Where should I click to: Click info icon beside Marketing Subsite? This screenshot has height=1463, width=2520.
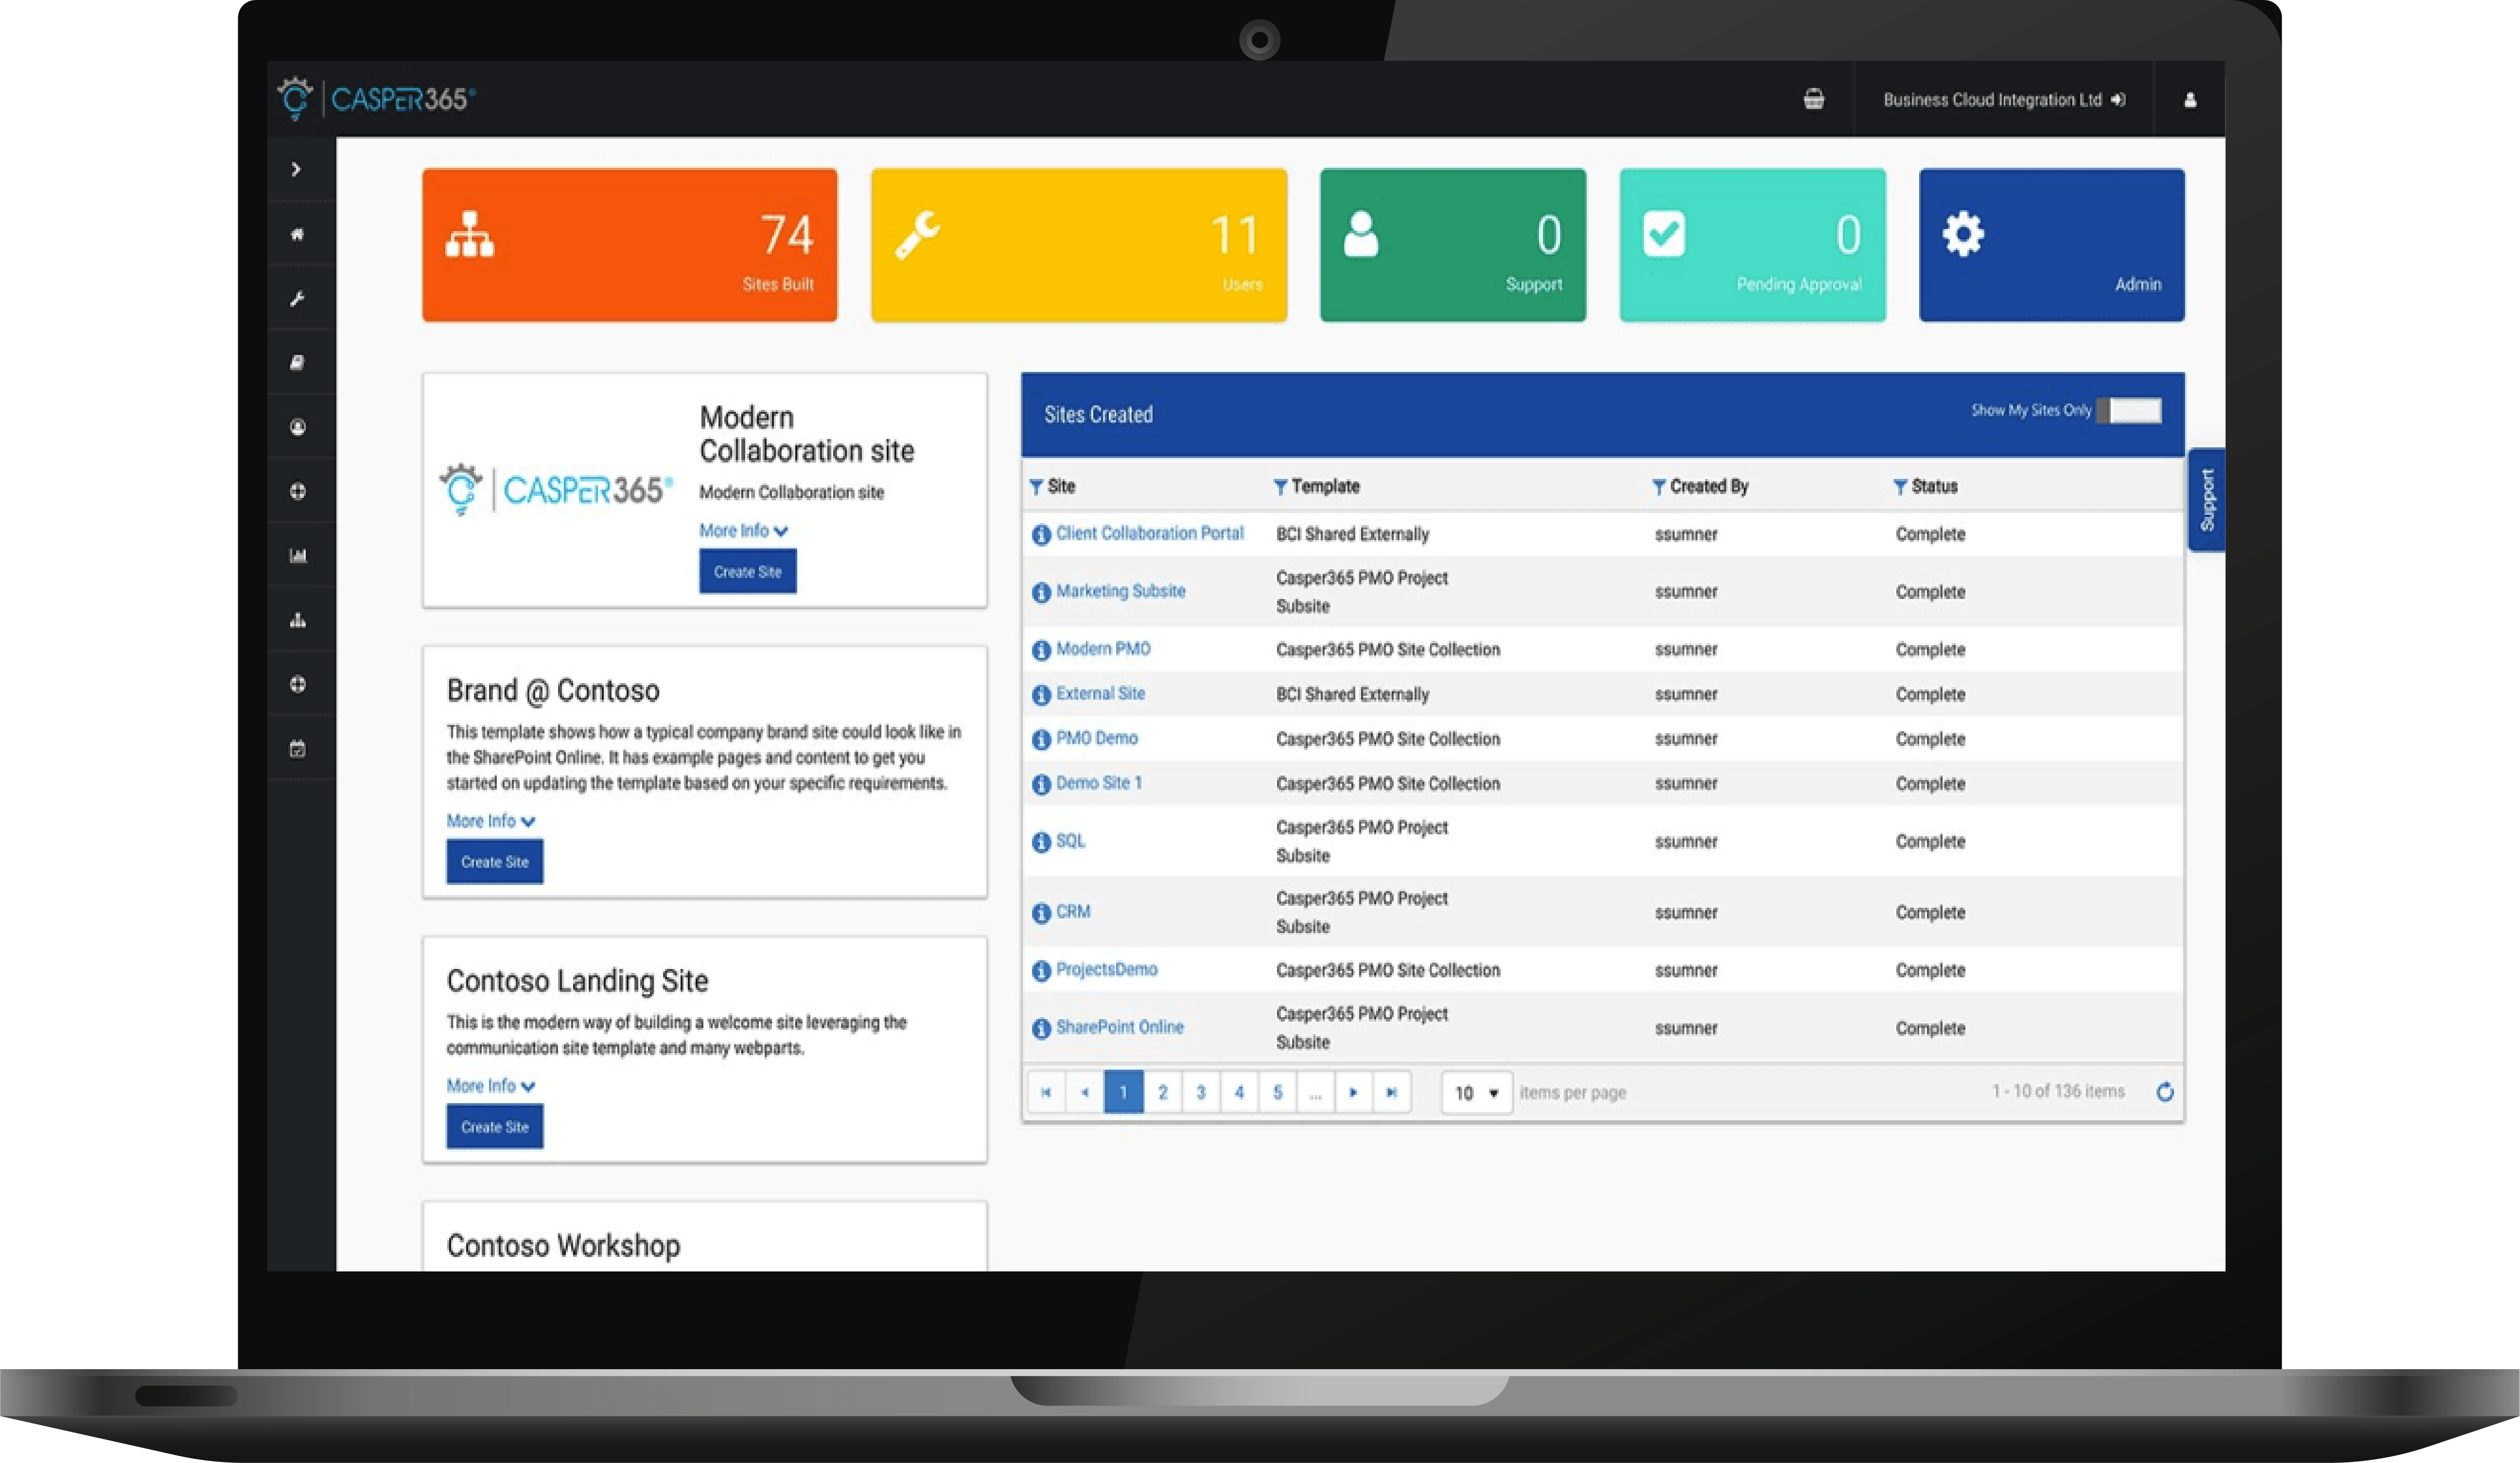pyautogui.click(x=1041, y=592)
